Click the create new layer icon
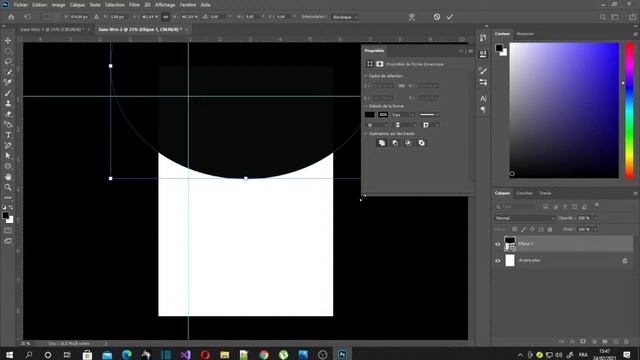Viewport: 640px width, 360px height. (616, 341)
